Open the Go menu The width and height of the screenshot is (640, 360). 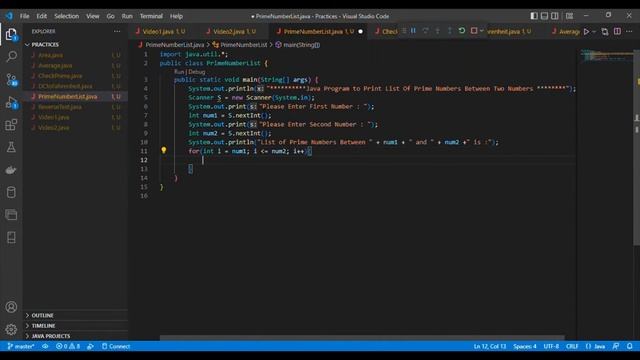111,16
